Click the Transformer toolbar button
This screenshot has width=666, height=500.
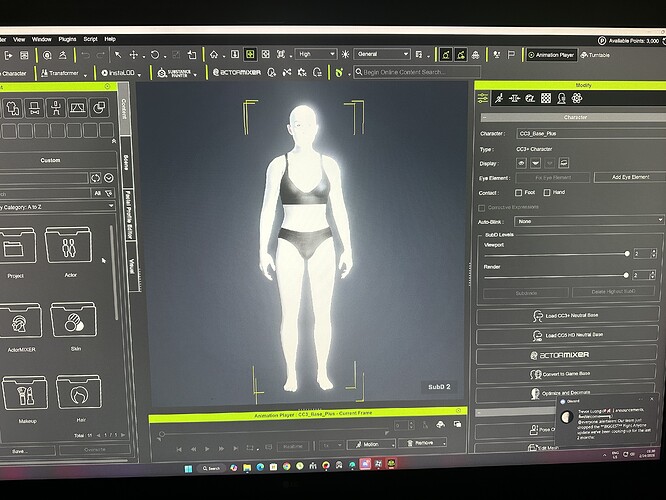[60, 73]
